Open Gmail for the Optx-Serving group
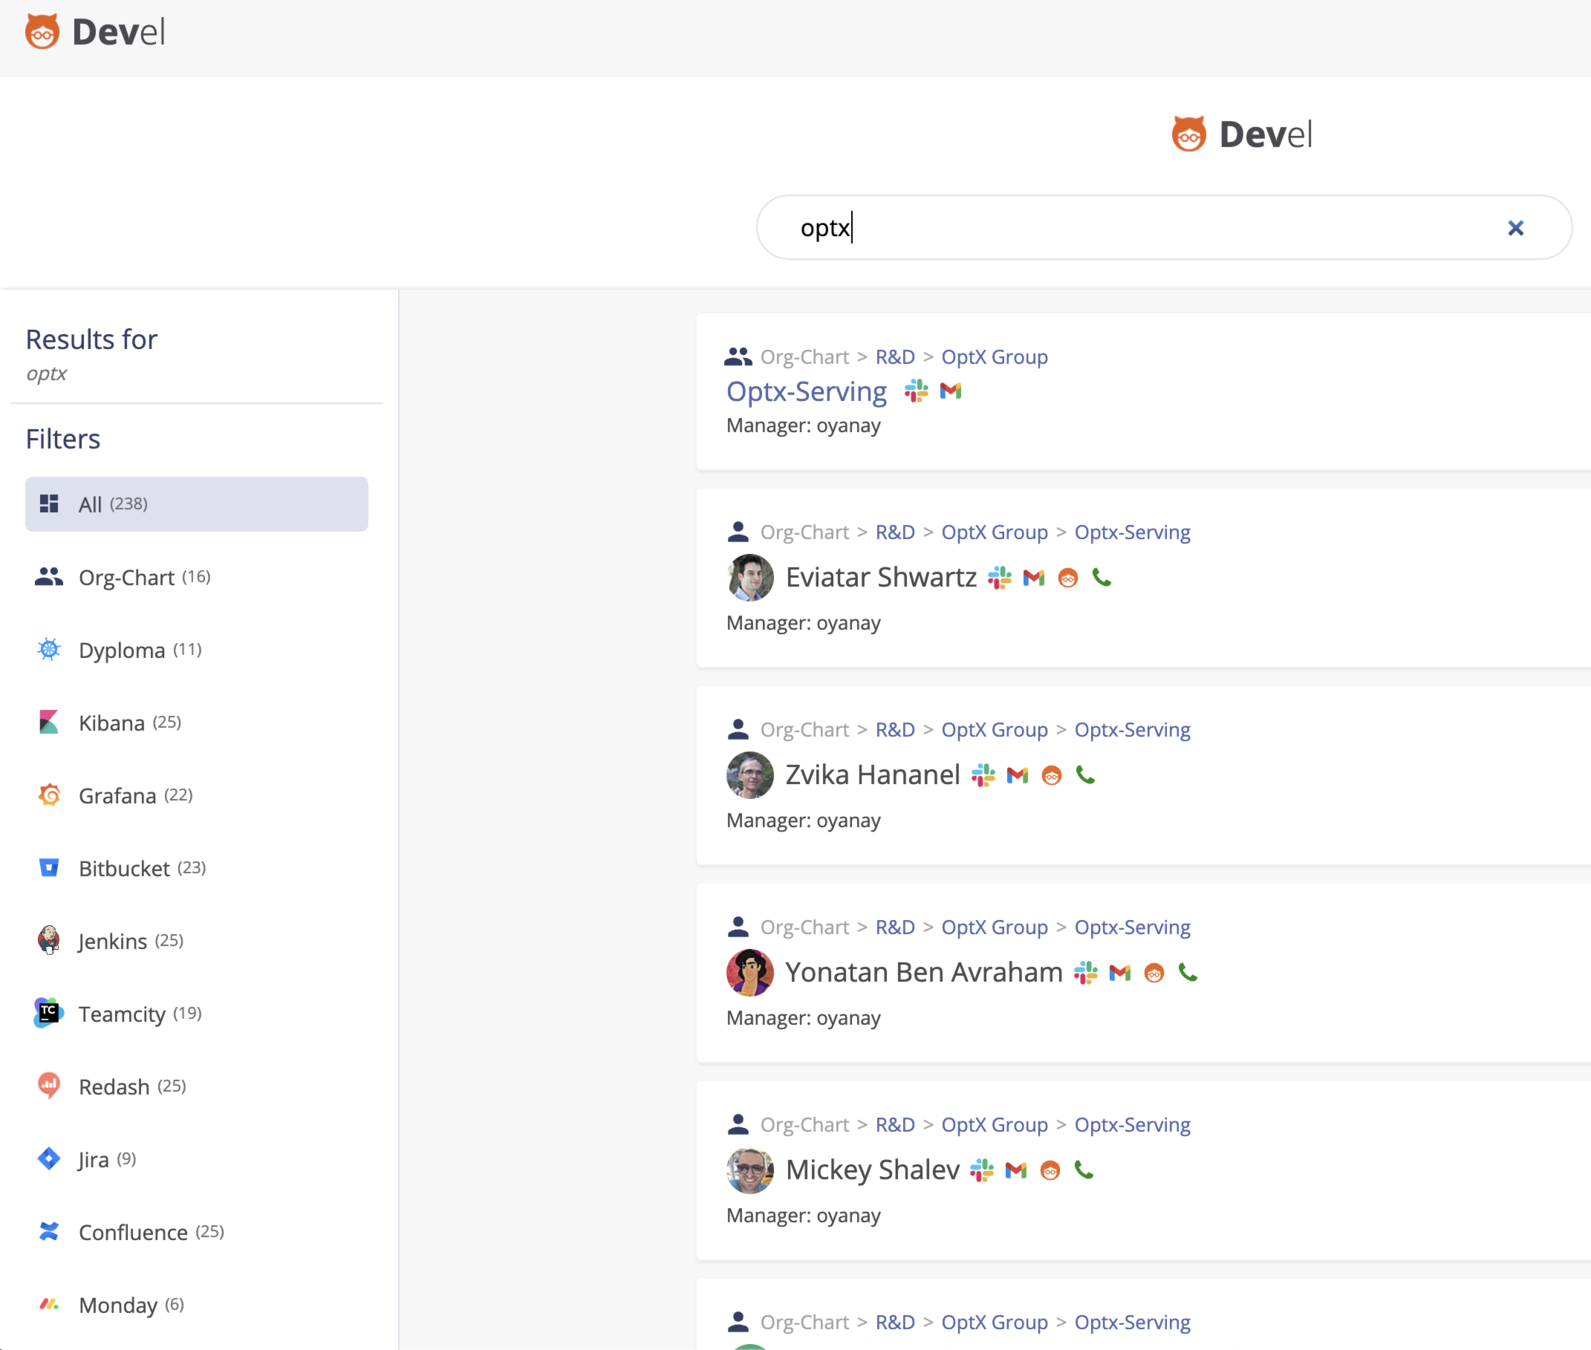Image resolution: width=1591 pixels, height=1350 pixels. pos(951,391)
